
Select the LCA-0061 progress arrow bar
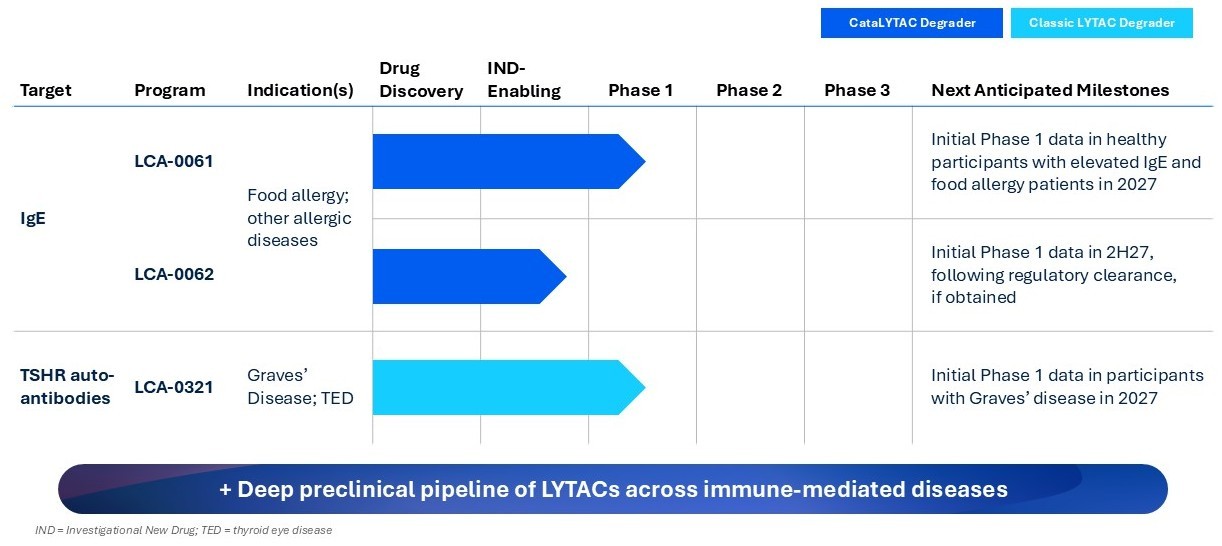[509, 161]
